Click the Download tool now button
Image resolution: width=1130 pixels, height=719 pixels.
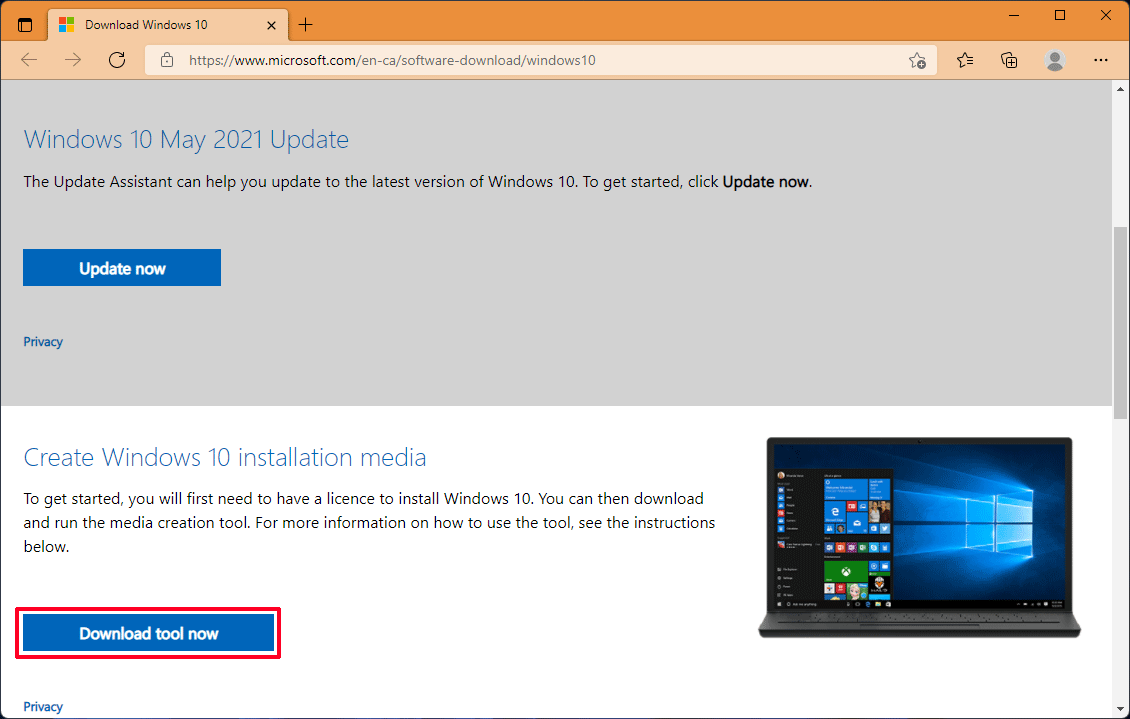click(147, 632)
